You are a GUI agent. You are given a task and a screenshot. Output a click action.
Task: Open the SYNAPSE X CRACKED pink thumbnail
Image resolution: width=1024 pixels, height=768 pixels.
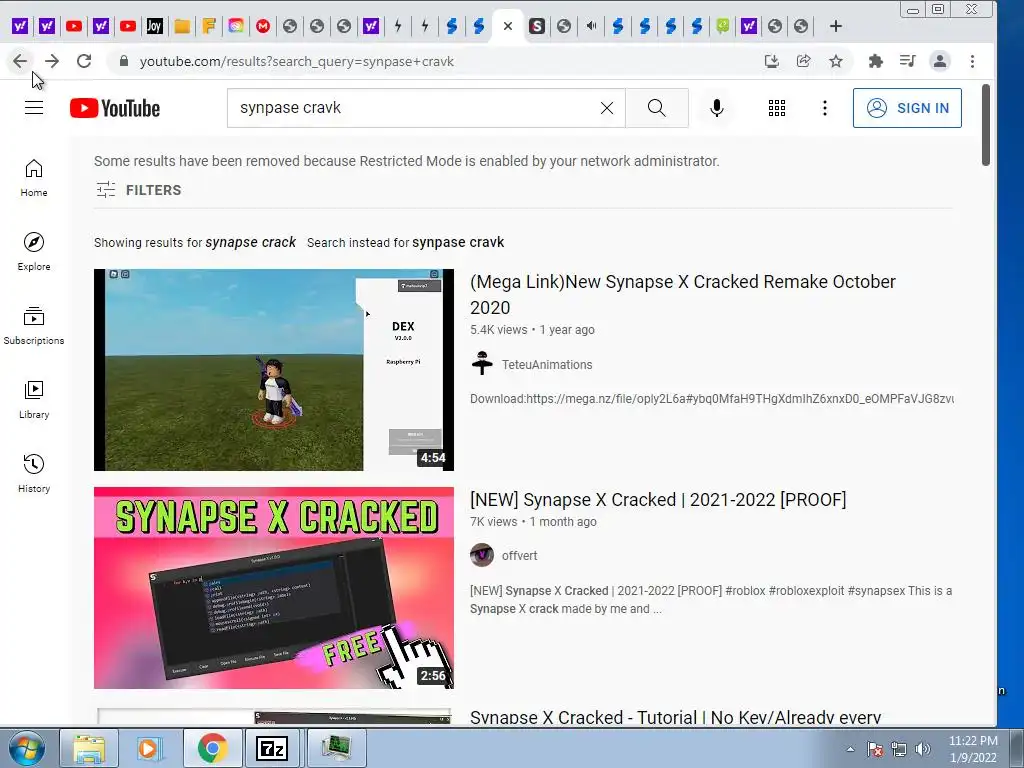pyautogui.click(x=274, y=588)
